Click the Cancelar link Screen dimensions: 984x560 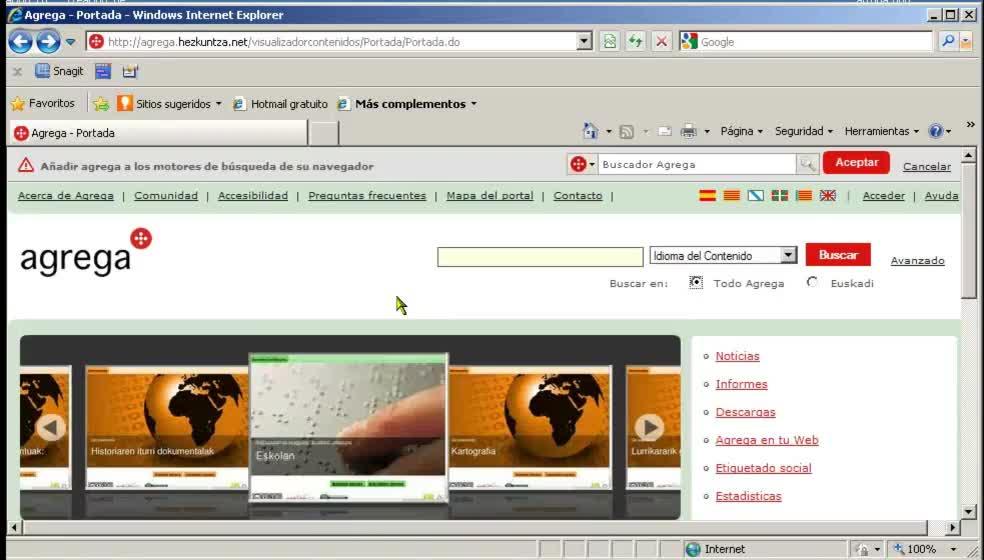click(x=926, y=166)
